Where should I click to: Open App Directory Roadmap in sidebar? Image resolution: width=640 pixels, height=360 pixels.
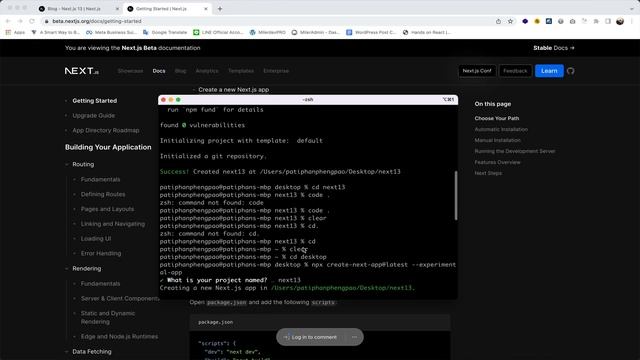coord(106,130)
